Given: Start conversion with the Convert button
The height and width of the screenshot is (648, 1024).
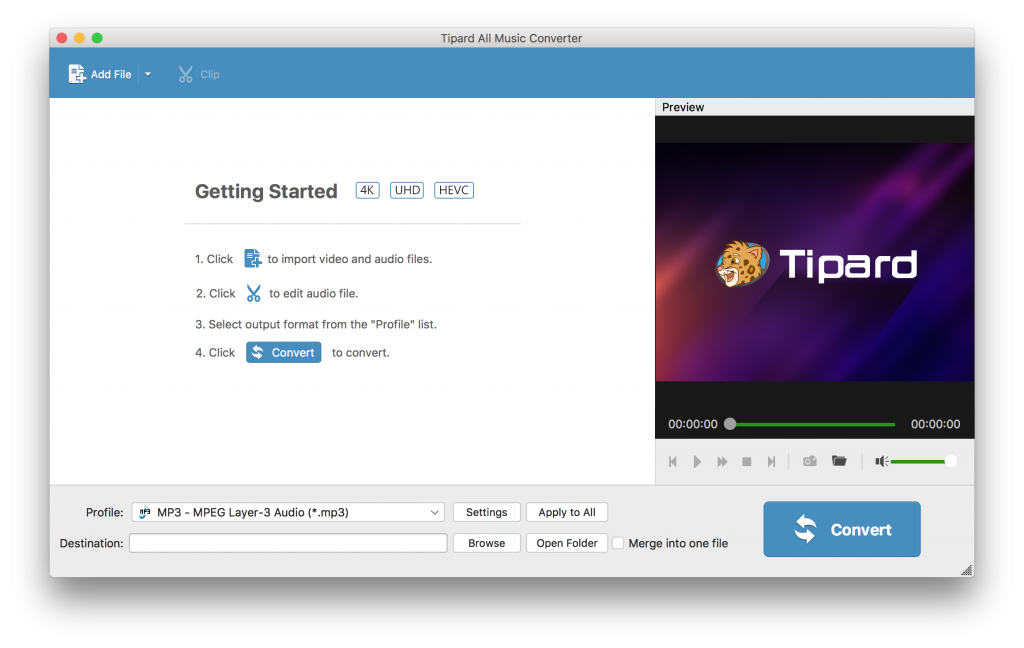Looking at the screenshot, I should pyautogui.click(x=841, y=529).
